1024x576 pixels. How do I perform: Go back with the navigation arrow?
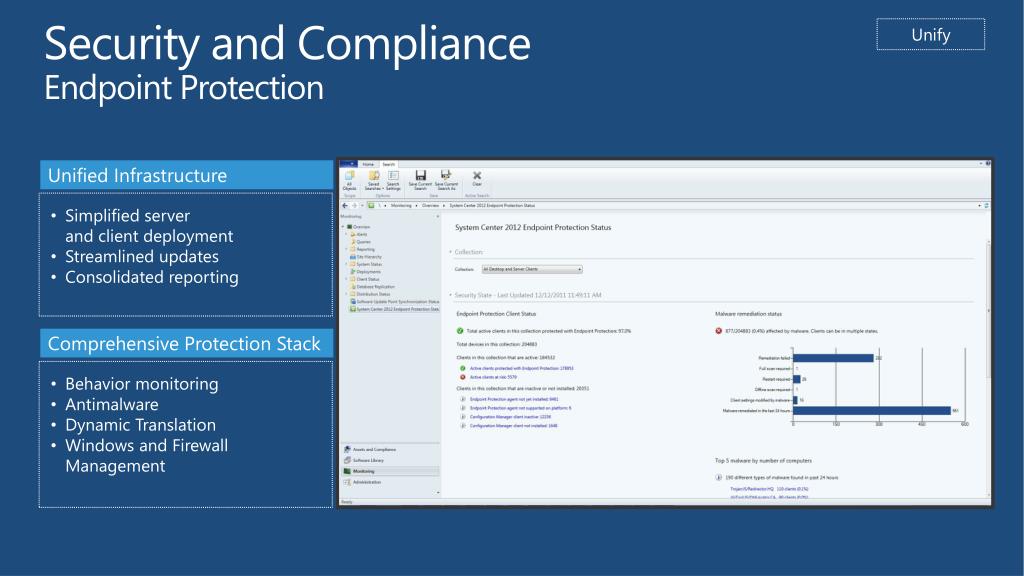click(x=345, y=206)
